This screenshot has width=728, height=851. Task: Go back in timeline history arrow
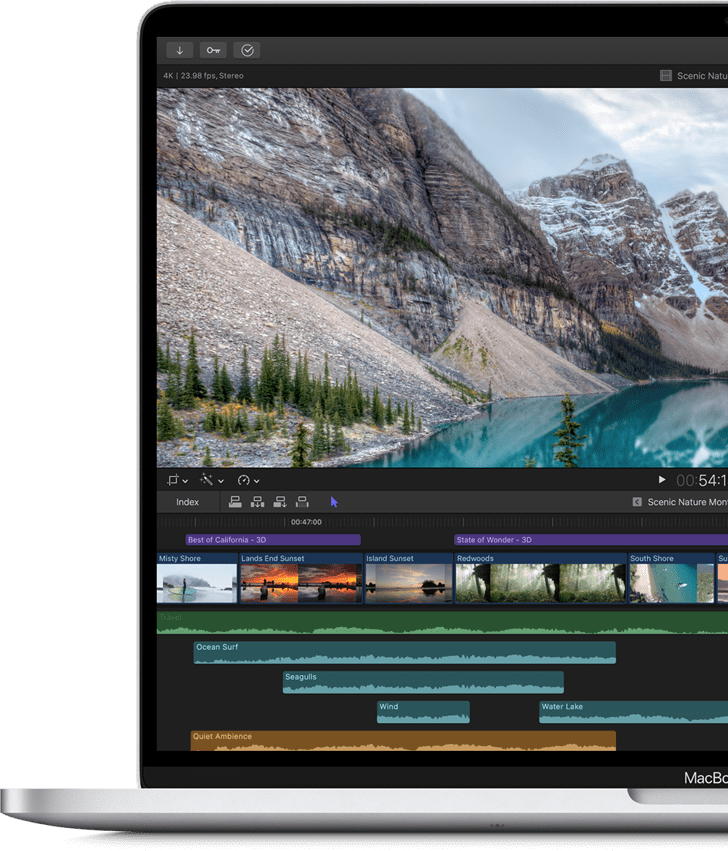(637, 502)
